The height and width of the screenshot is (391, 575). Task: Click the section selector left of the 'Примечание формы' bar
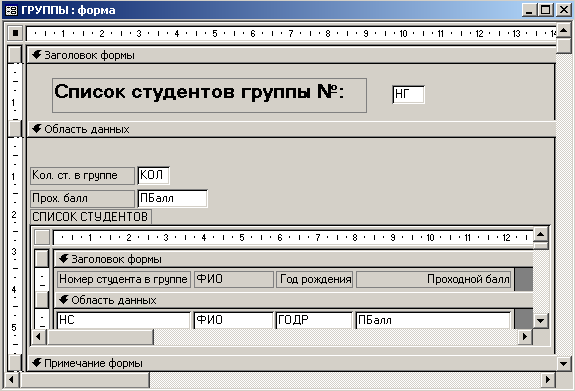click(x=15, y=363)
